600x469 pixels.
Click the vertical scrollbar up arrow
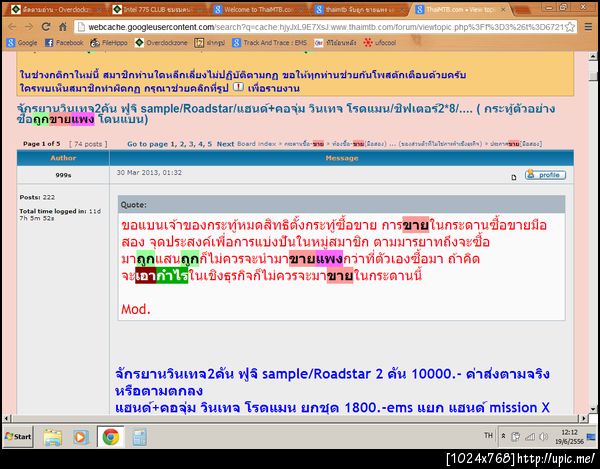tap(593, 56)
